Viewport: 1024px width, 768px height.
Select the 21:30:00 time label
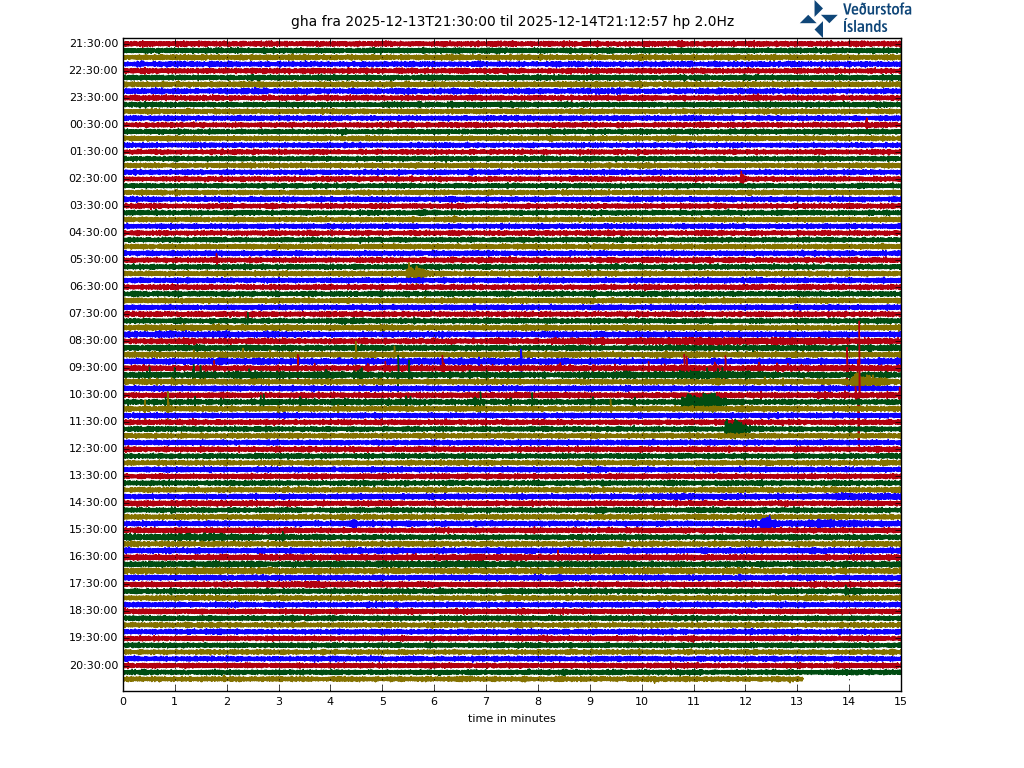point(94,44)
